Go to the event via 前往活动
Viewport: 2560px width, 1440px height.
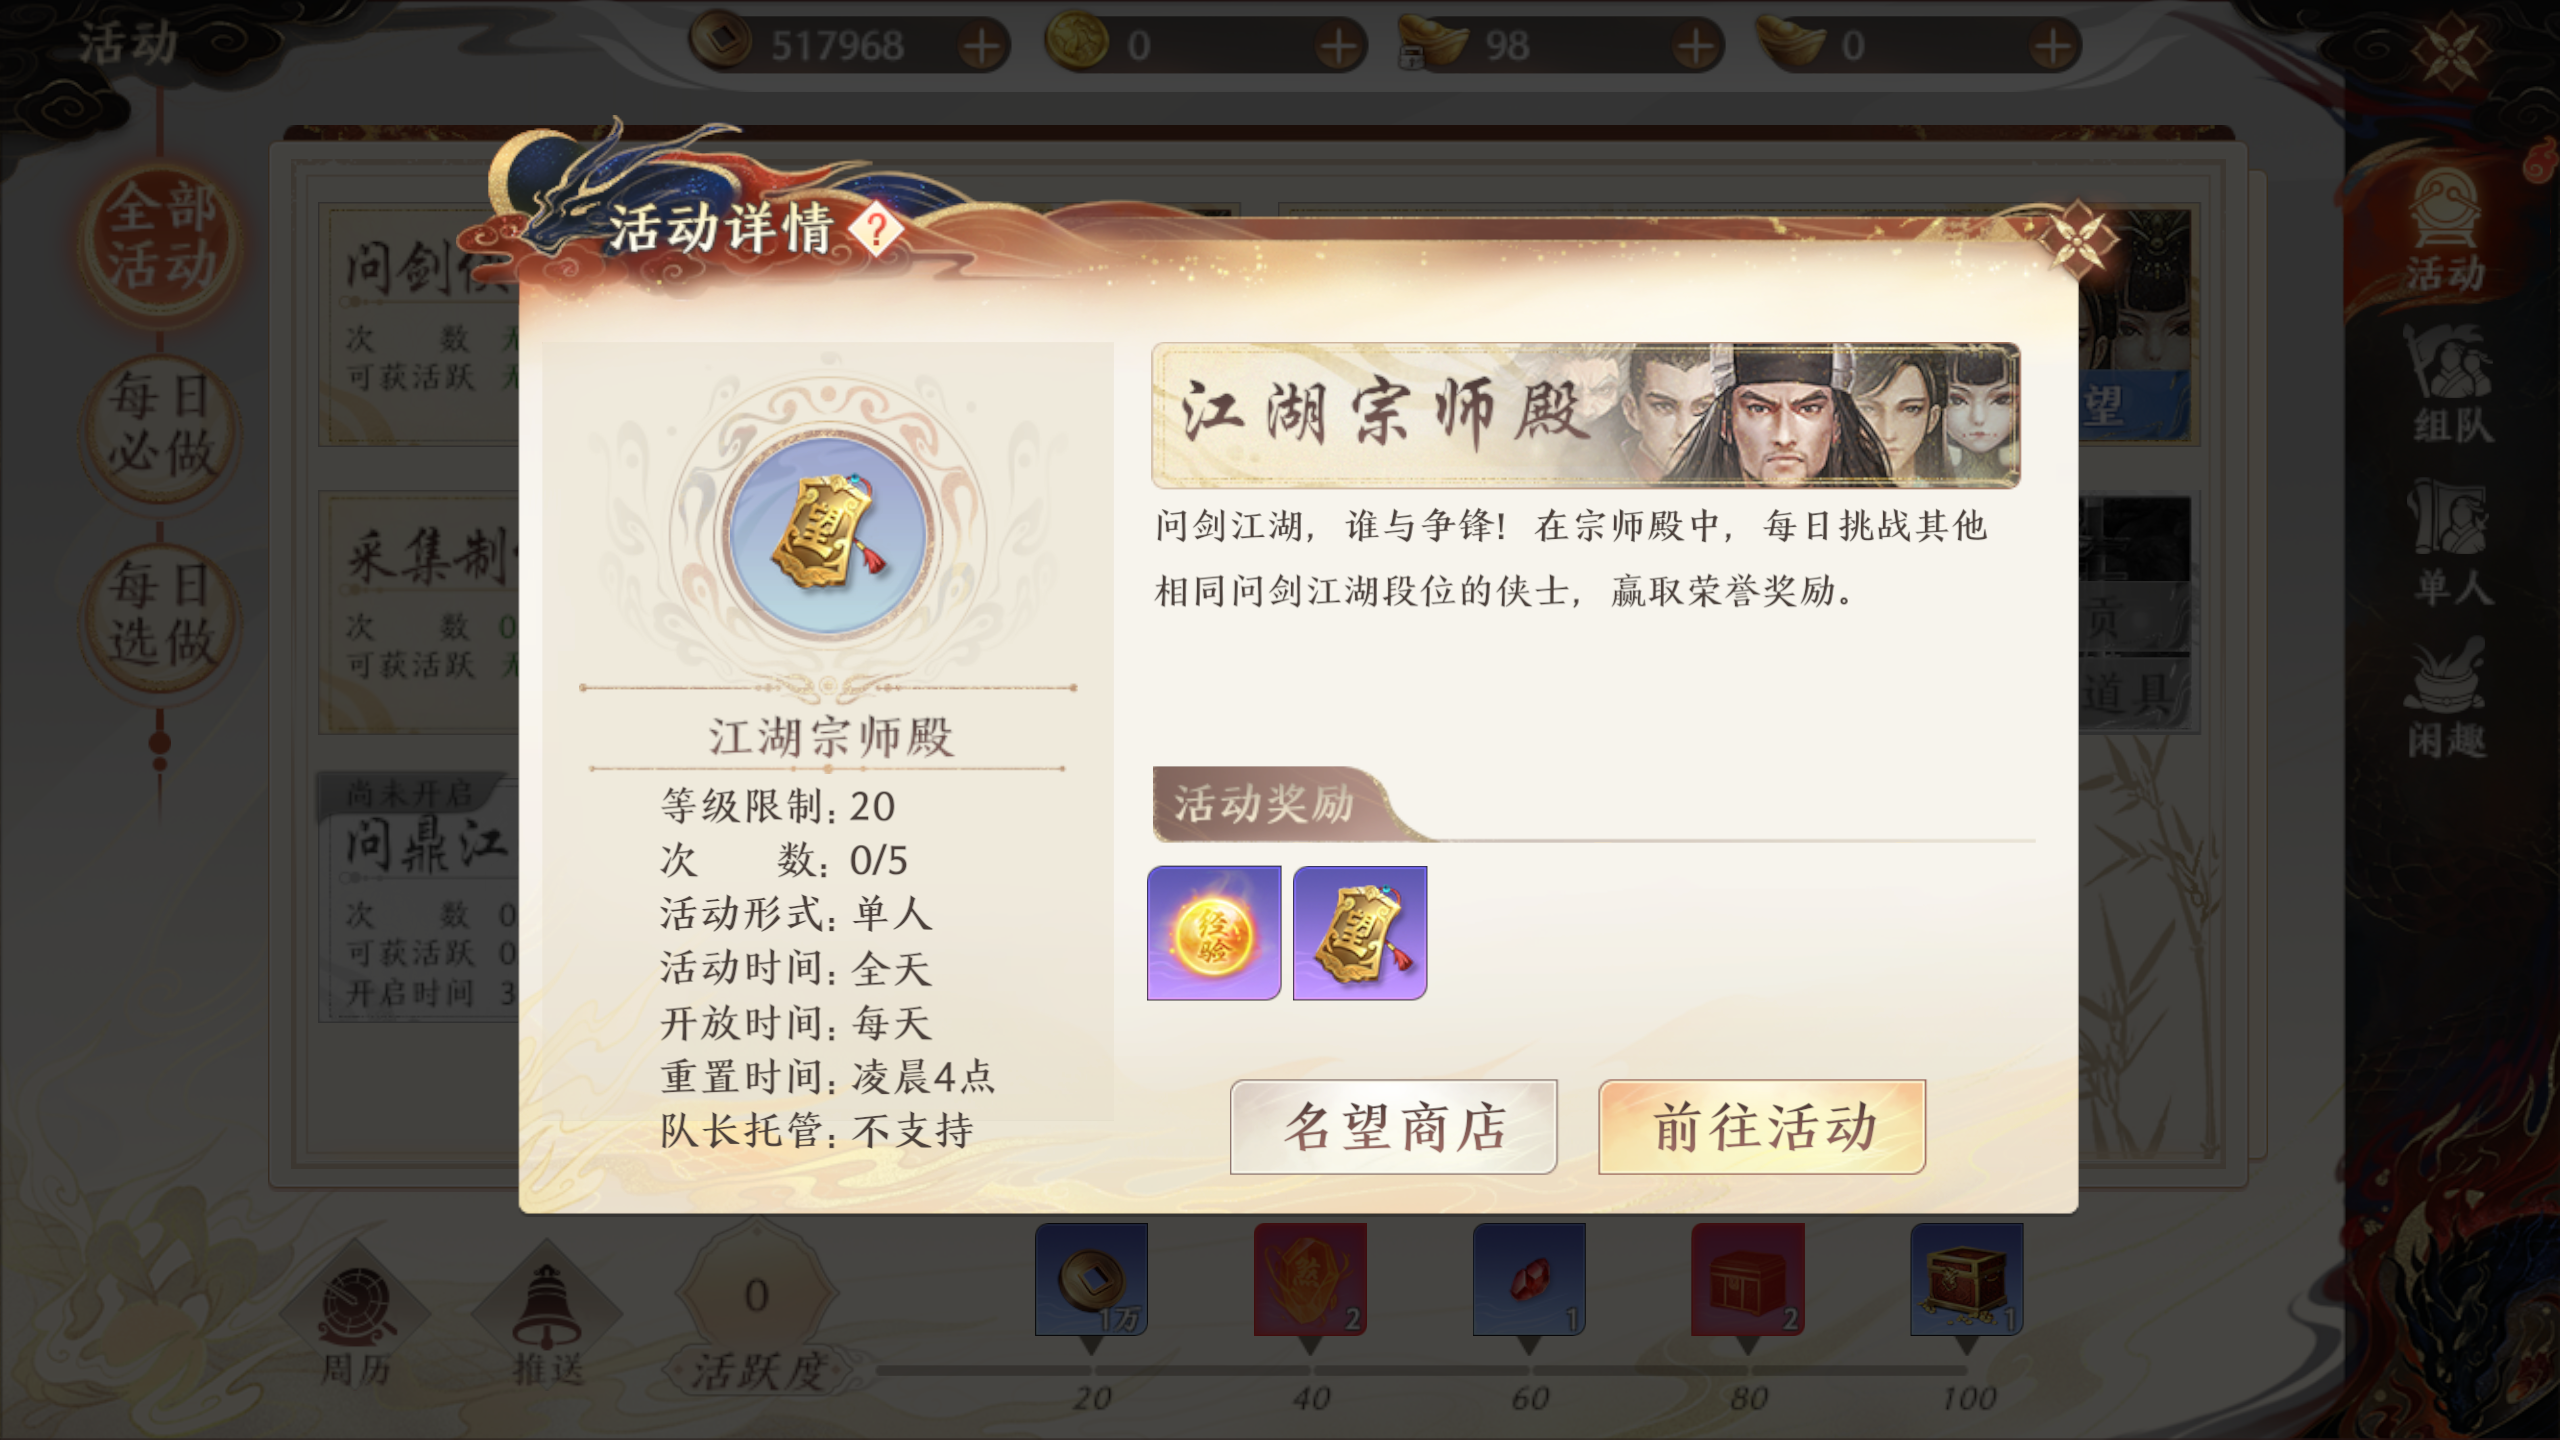click(x=1762, y=1127)
